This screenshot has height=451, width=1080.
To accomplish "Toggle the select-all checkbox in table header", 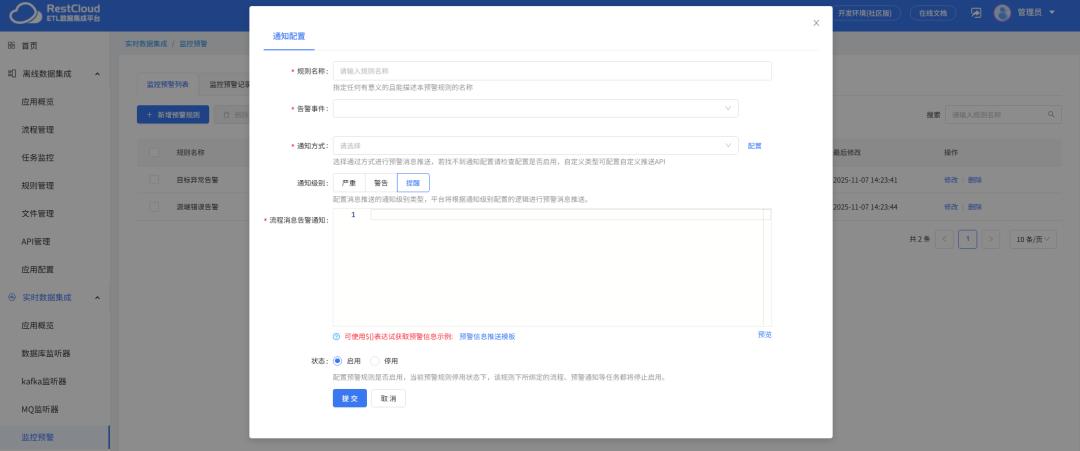I will pos(154,152).
